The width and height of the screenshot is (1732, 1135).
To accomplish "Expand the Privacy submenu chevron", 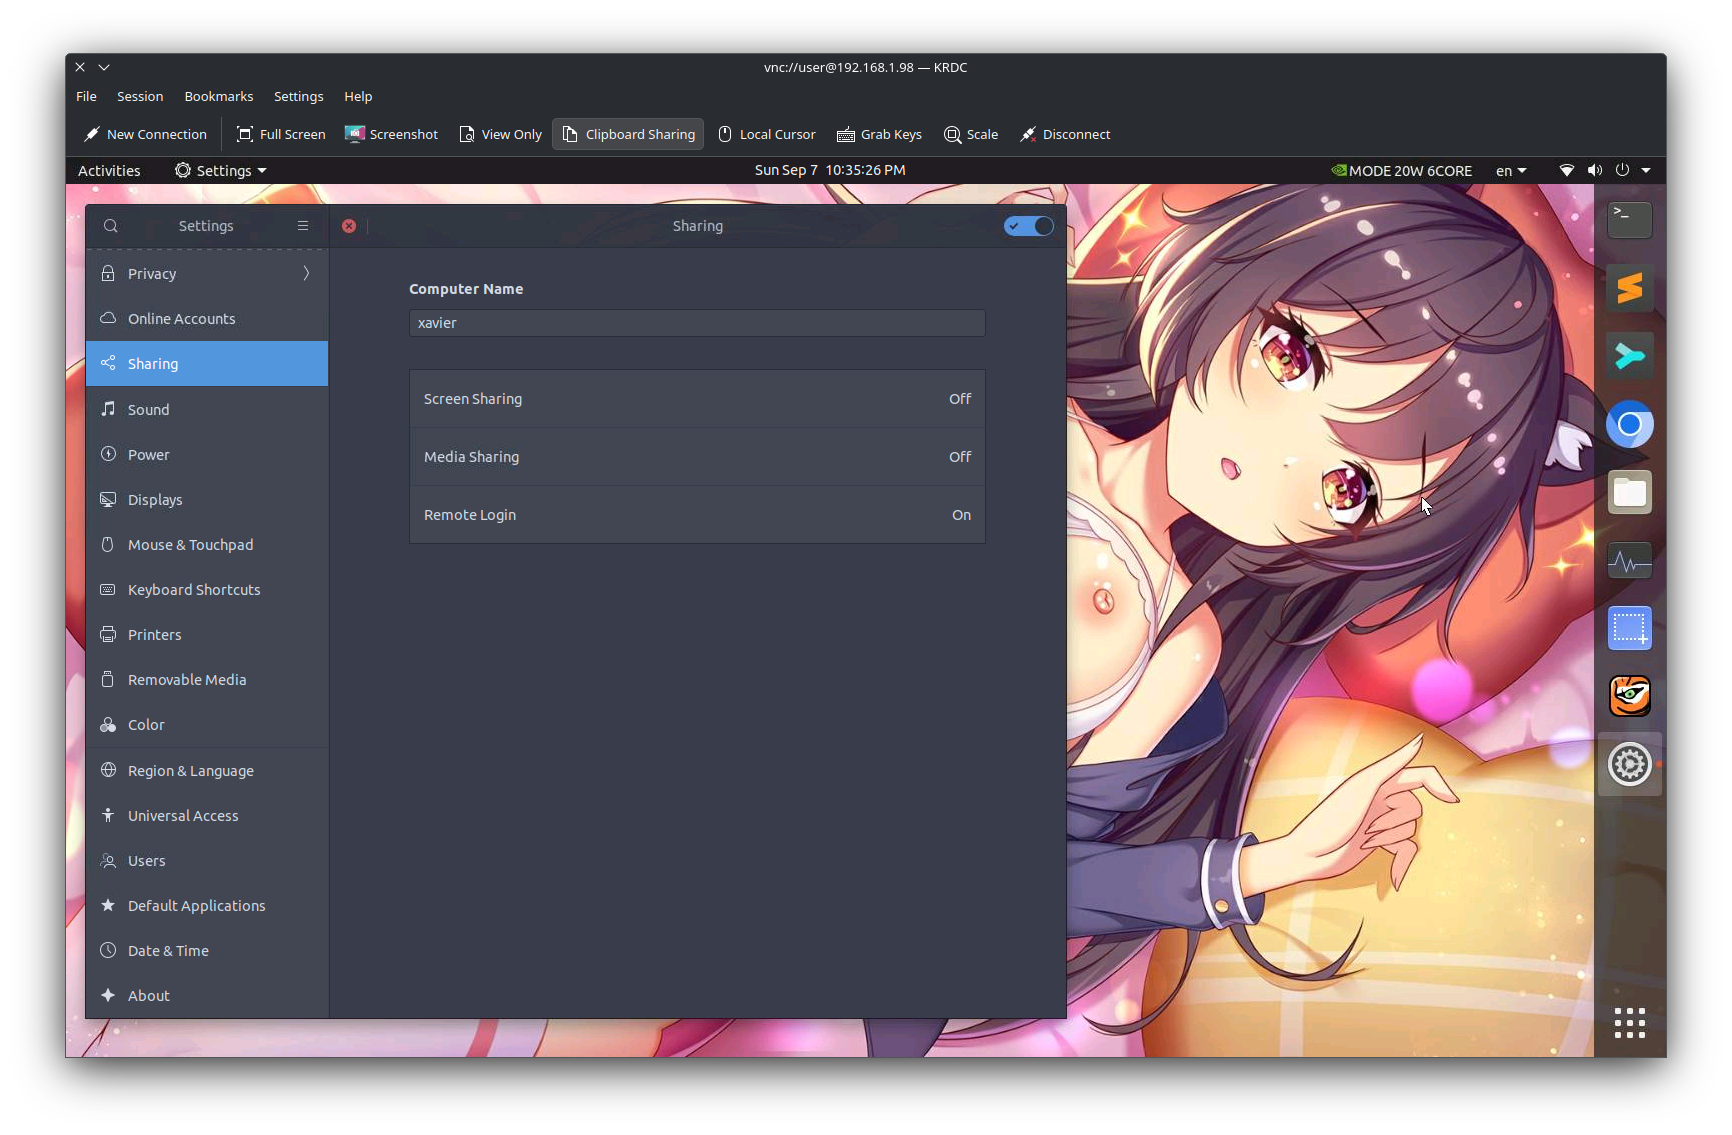I will 306,273.
